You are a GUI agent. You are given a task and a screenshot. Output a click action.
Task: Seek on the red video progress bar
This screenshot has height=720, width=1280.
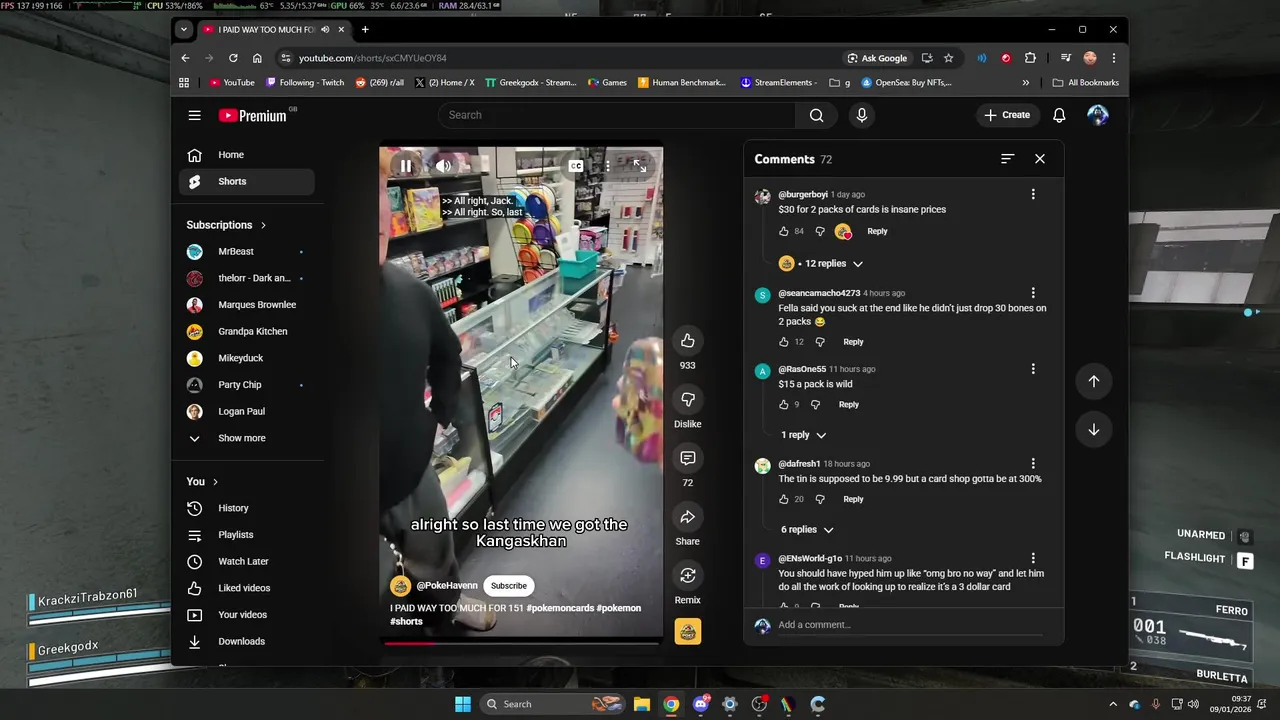(521, 643)
